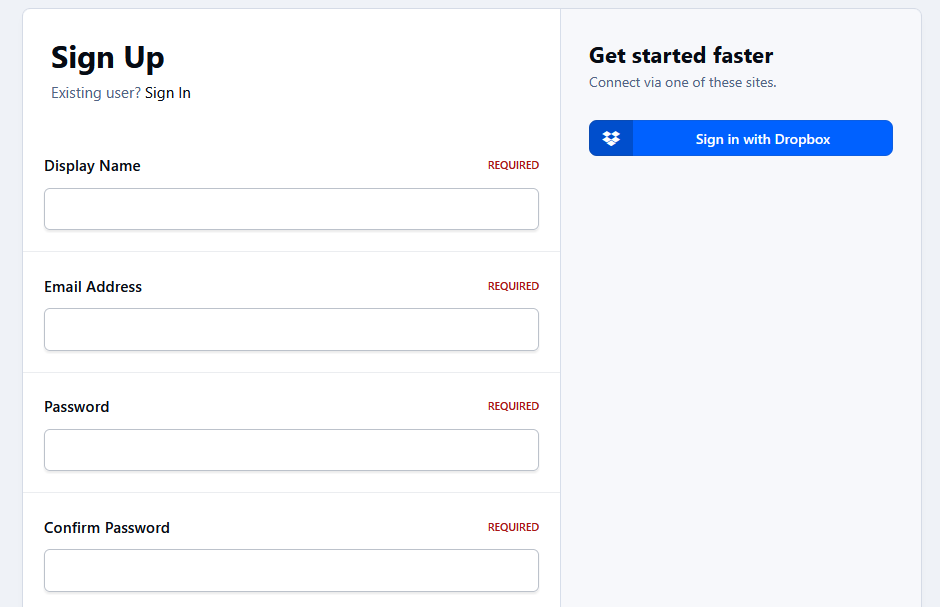Click the Email Address field label
Viewport: 940px width, 607px height.
[x=93, y=287]
